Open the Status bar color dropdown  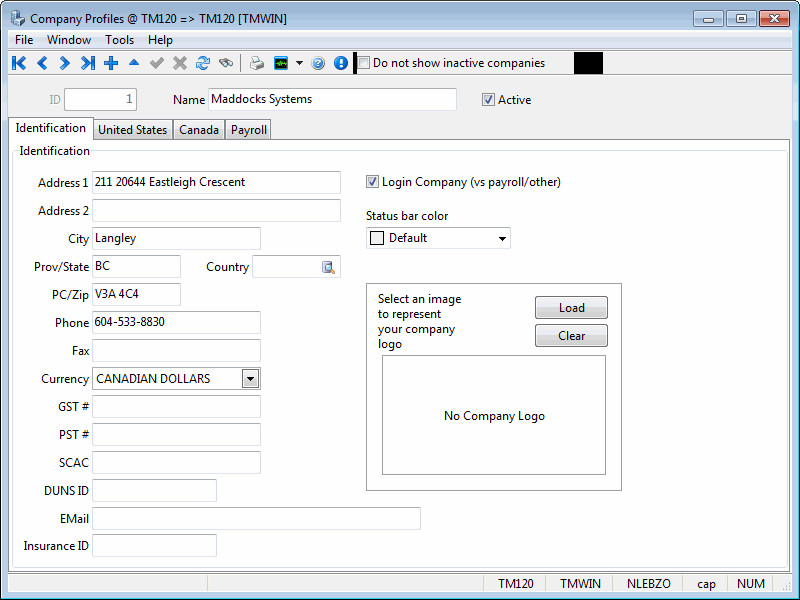pos(501,238)
